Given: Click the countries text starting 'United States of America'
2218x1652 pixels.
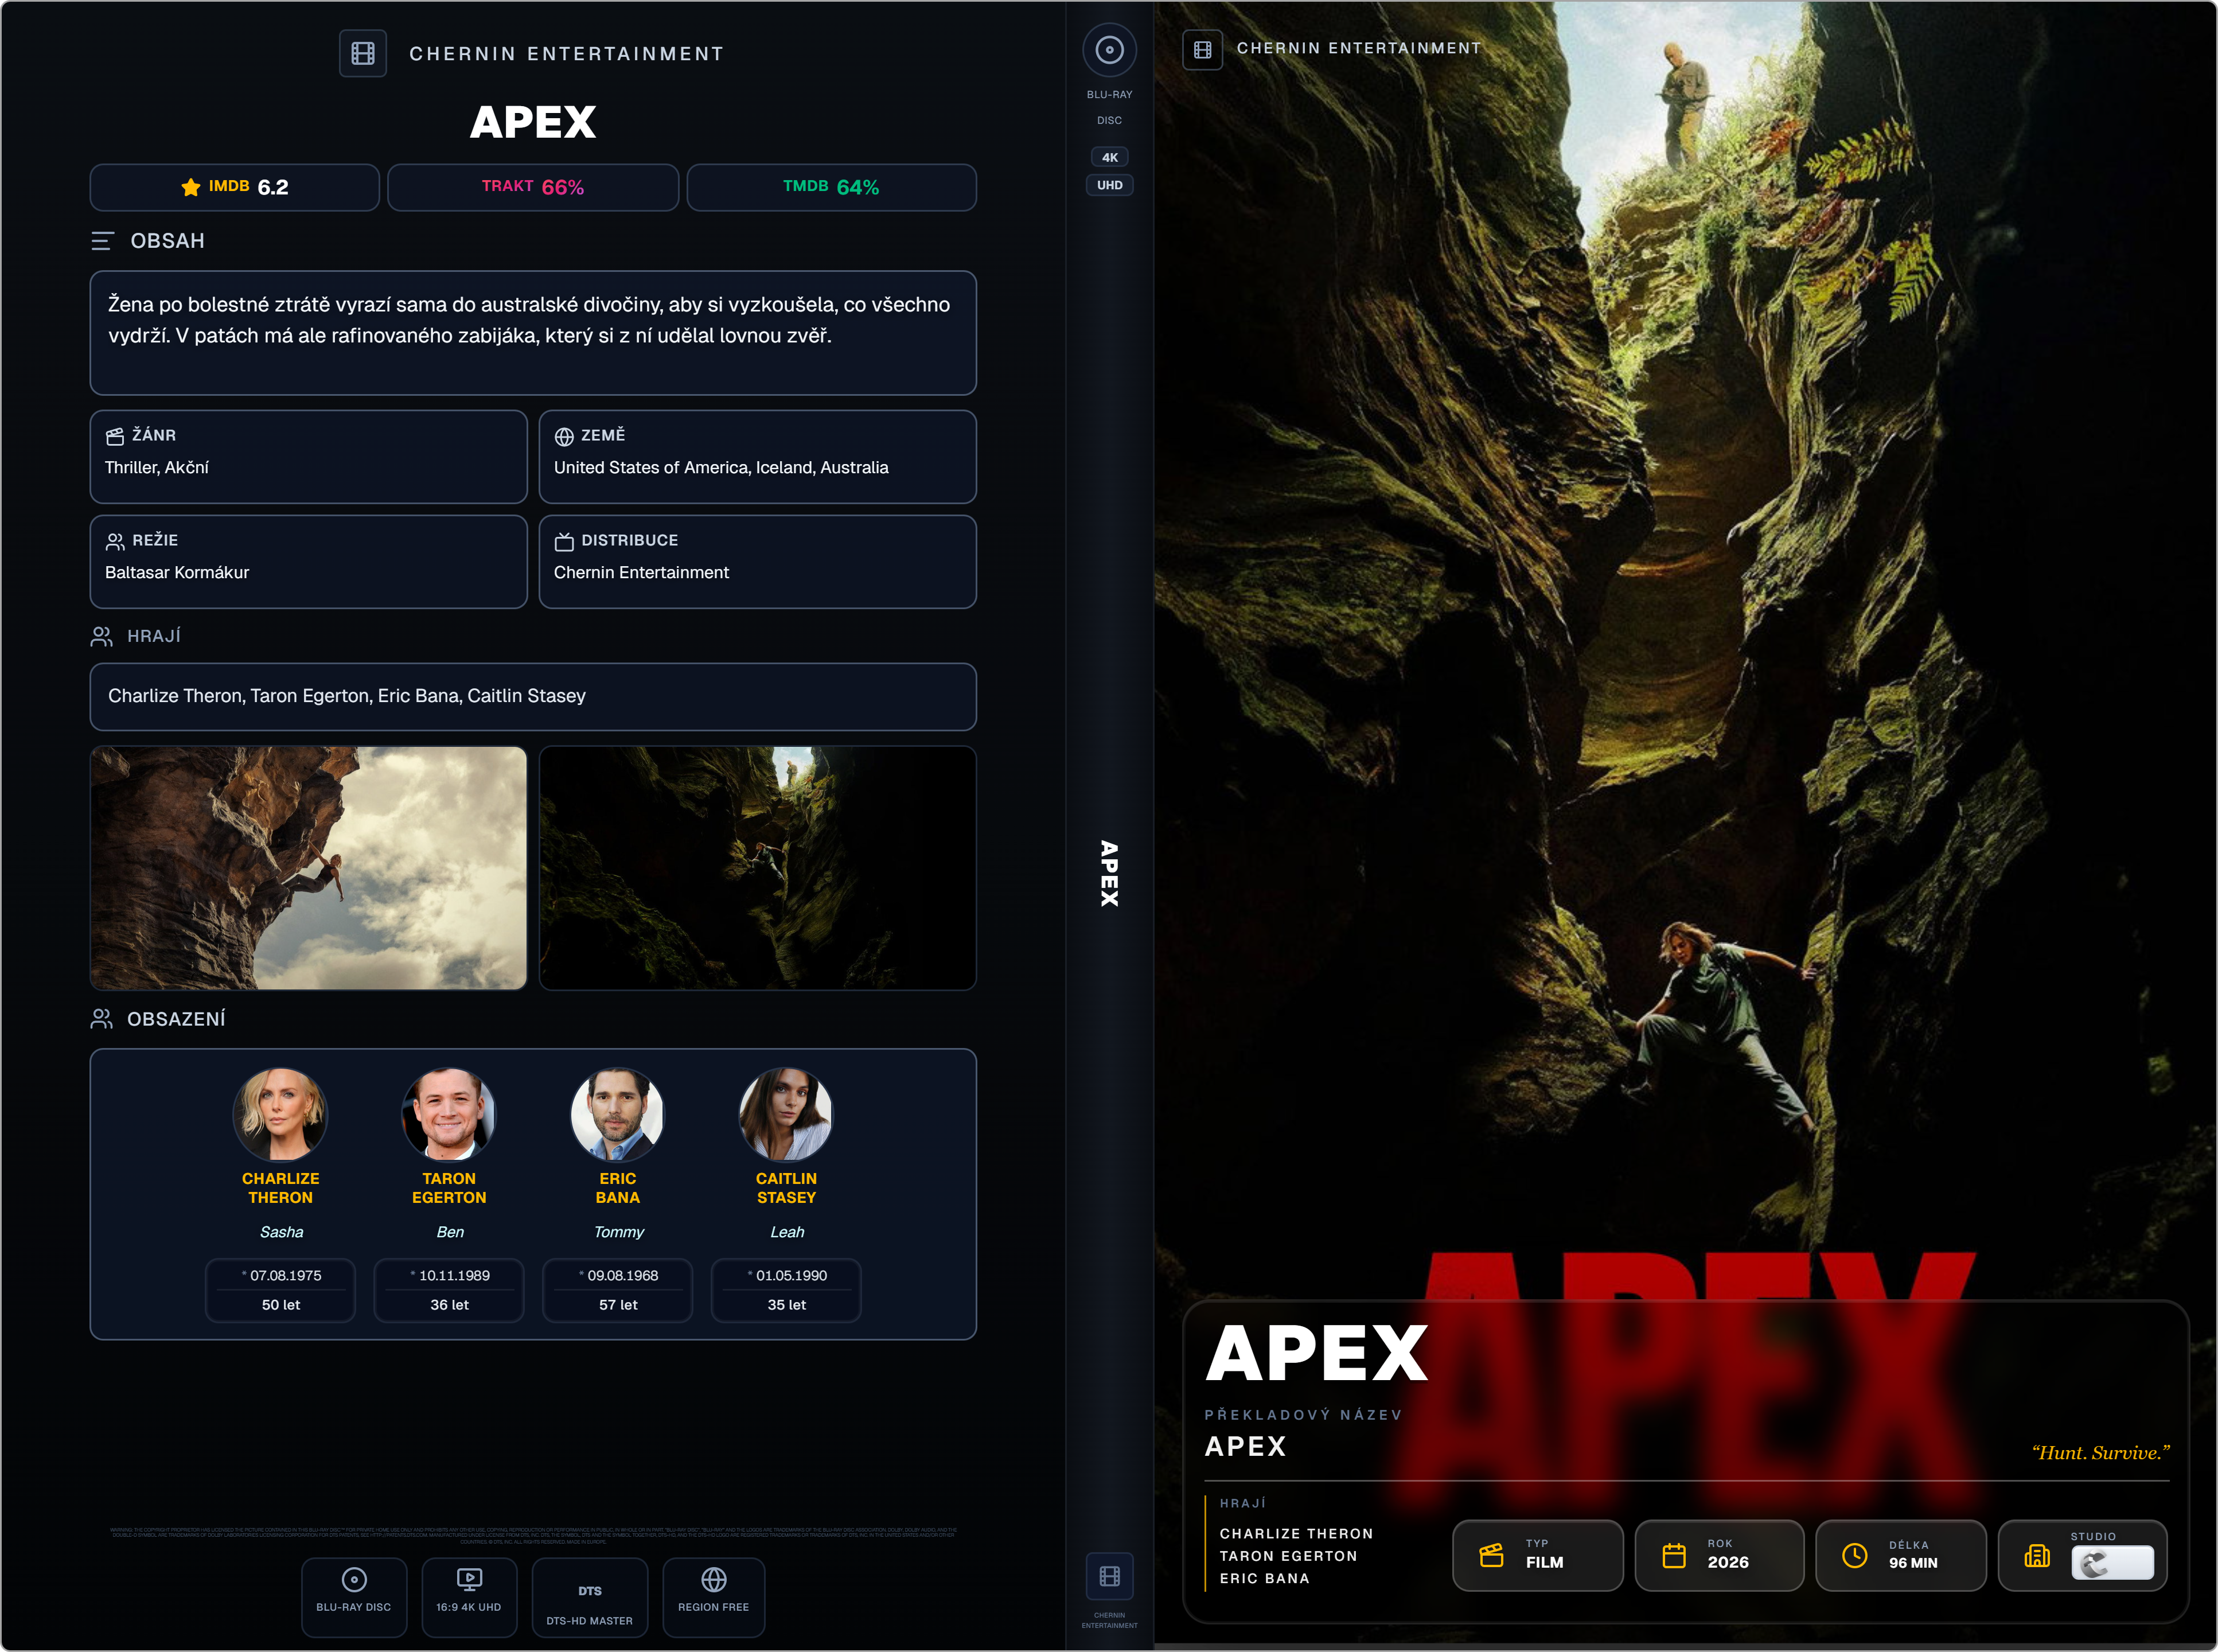Looking at the screenshot, I should tap(721, 467).
